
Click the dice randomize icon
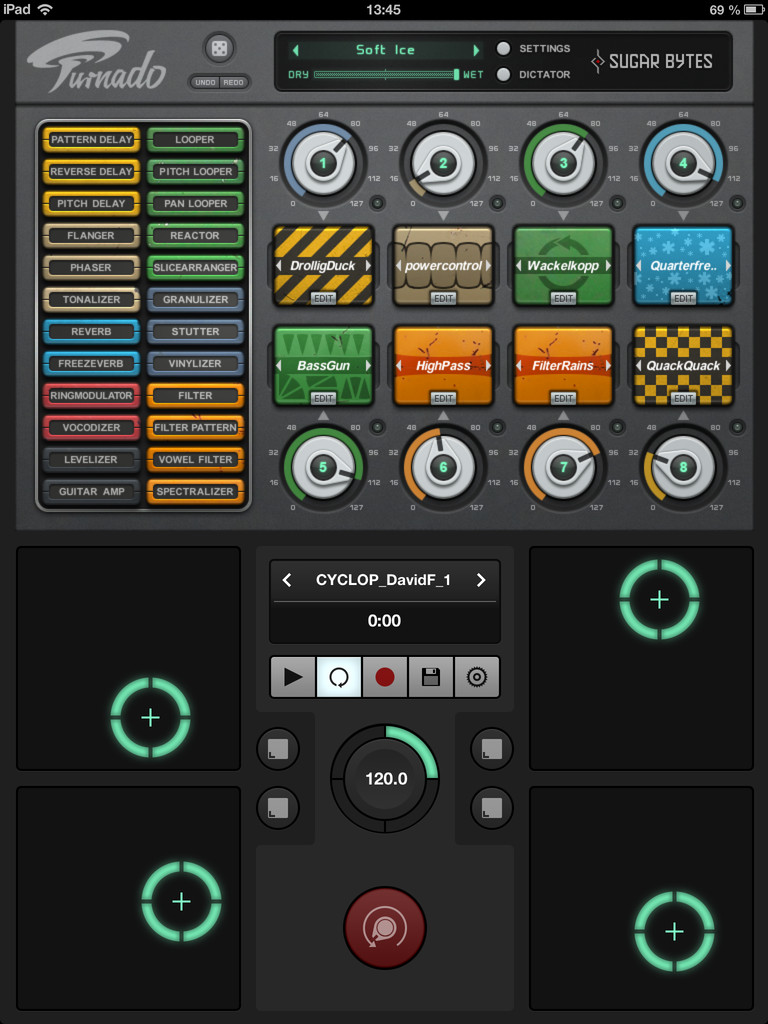click(219, 48)
